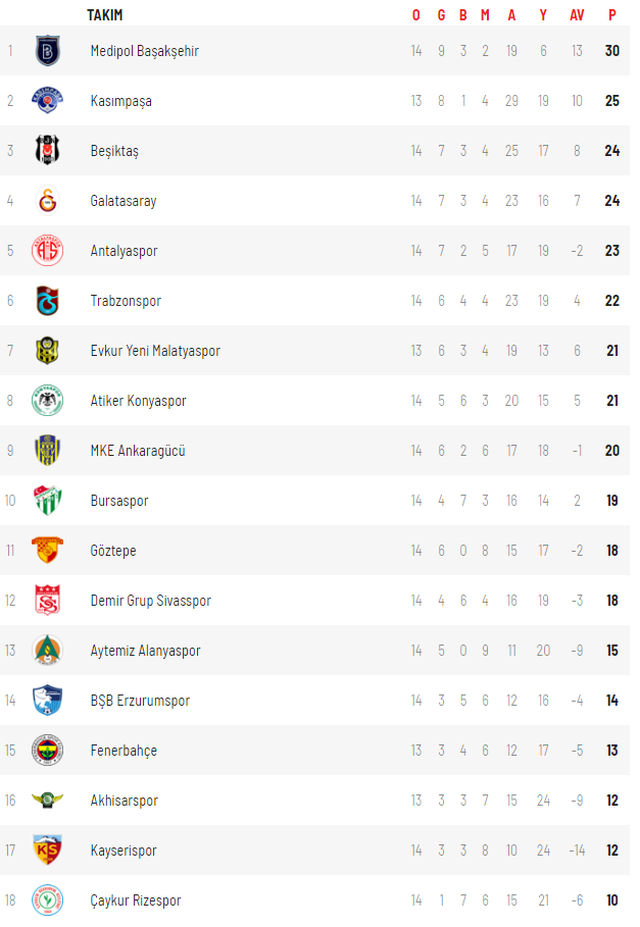Click the TAKIM column header

tap(105, 15)
